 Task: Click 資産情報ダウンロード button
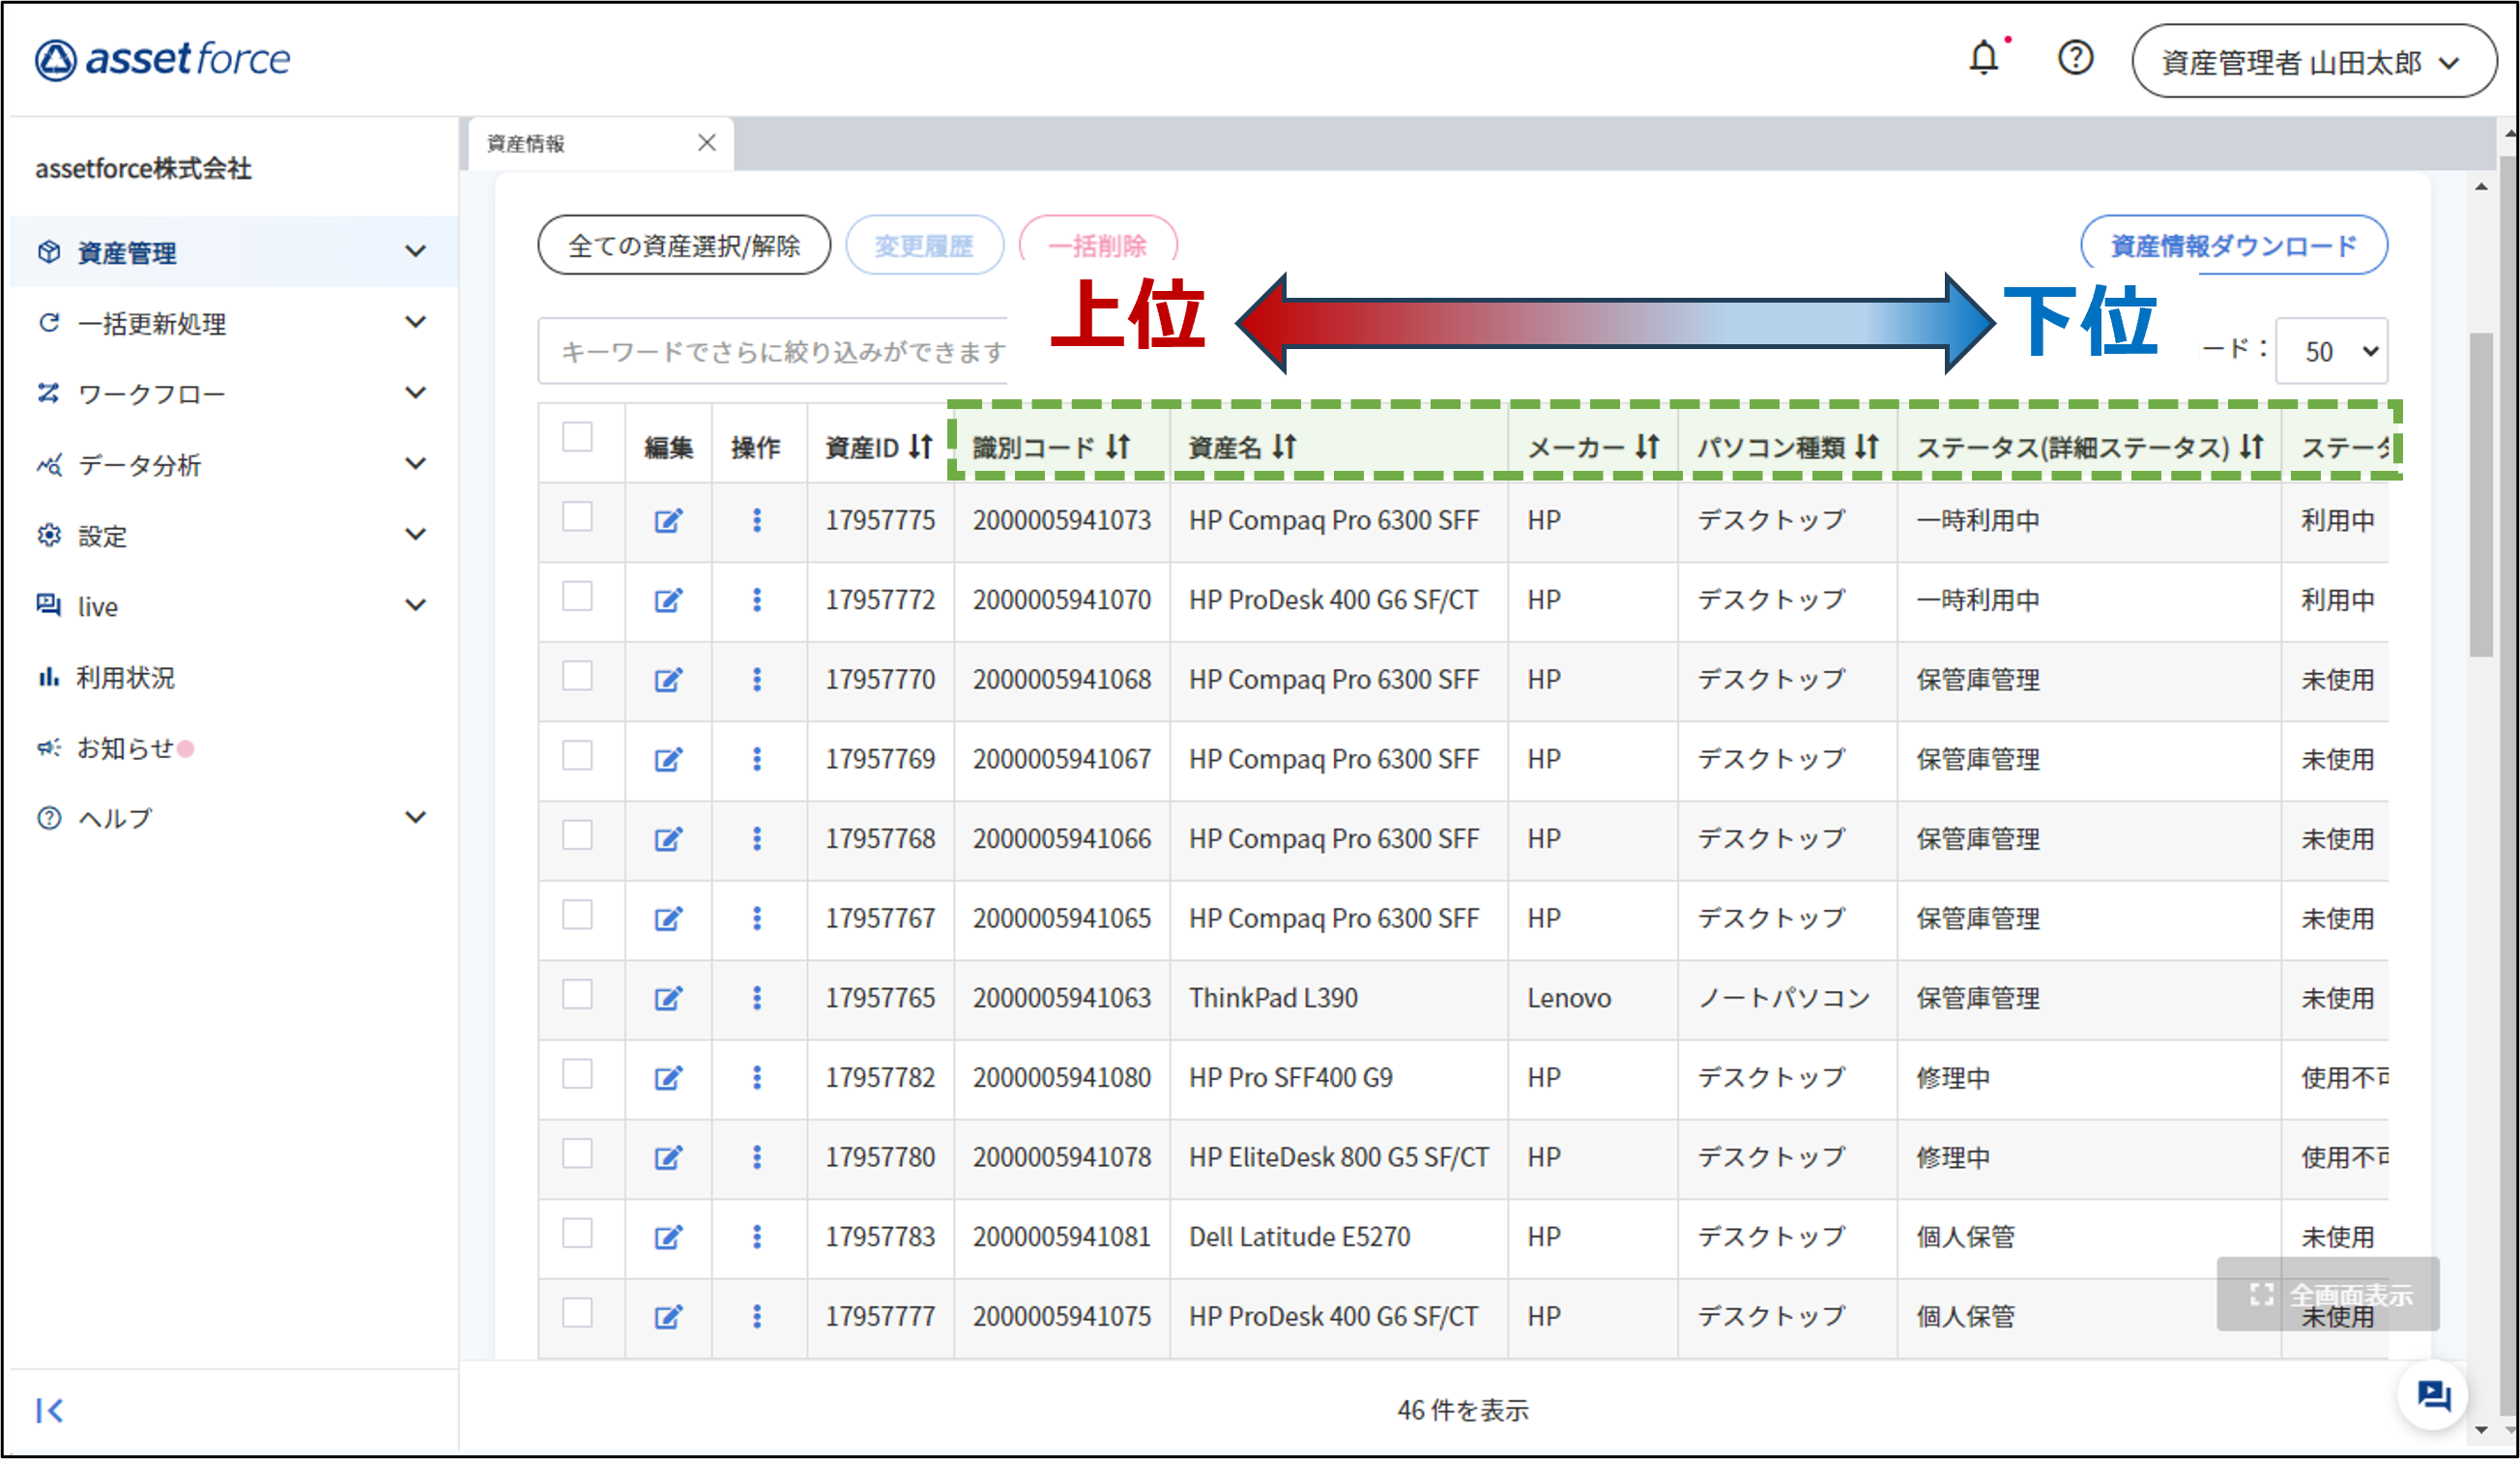(x=2234, y=245)
